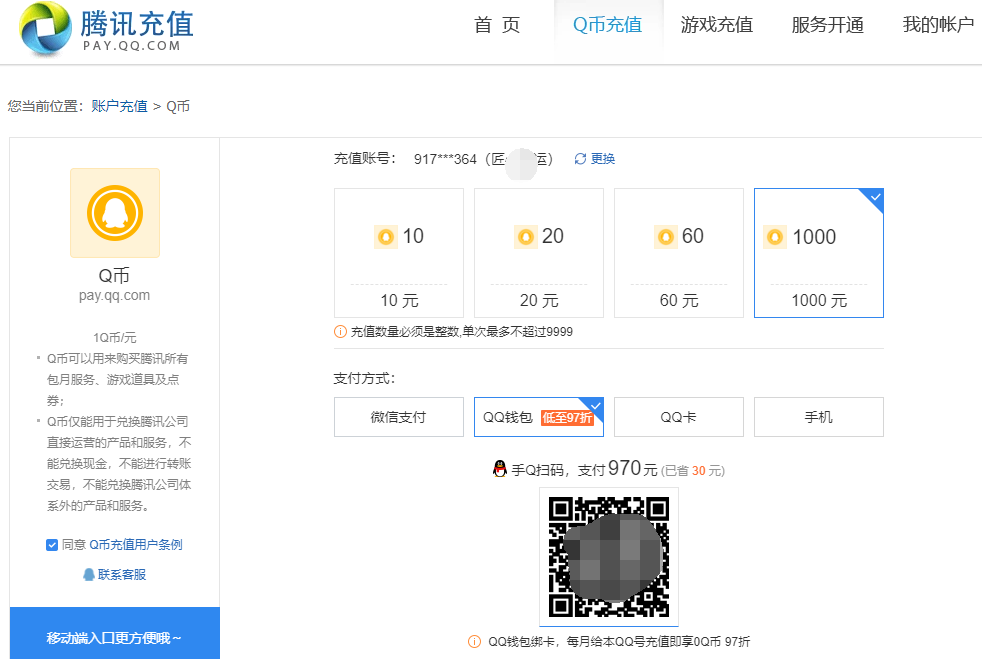Select the 1000 元 recharge amount card
Viewport: 982px width, 659px height.
(819, 253)
